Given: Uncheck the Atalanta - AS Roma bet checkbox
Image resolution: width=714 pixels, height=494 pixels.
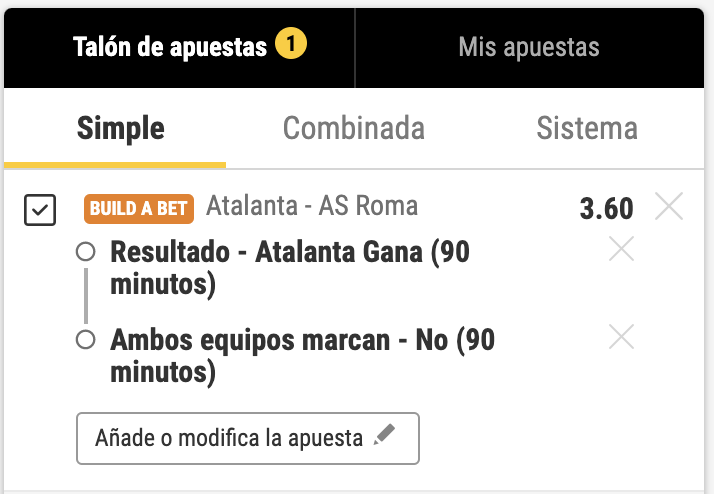Looking at the screenshot, I should click(x=40, y=210).
